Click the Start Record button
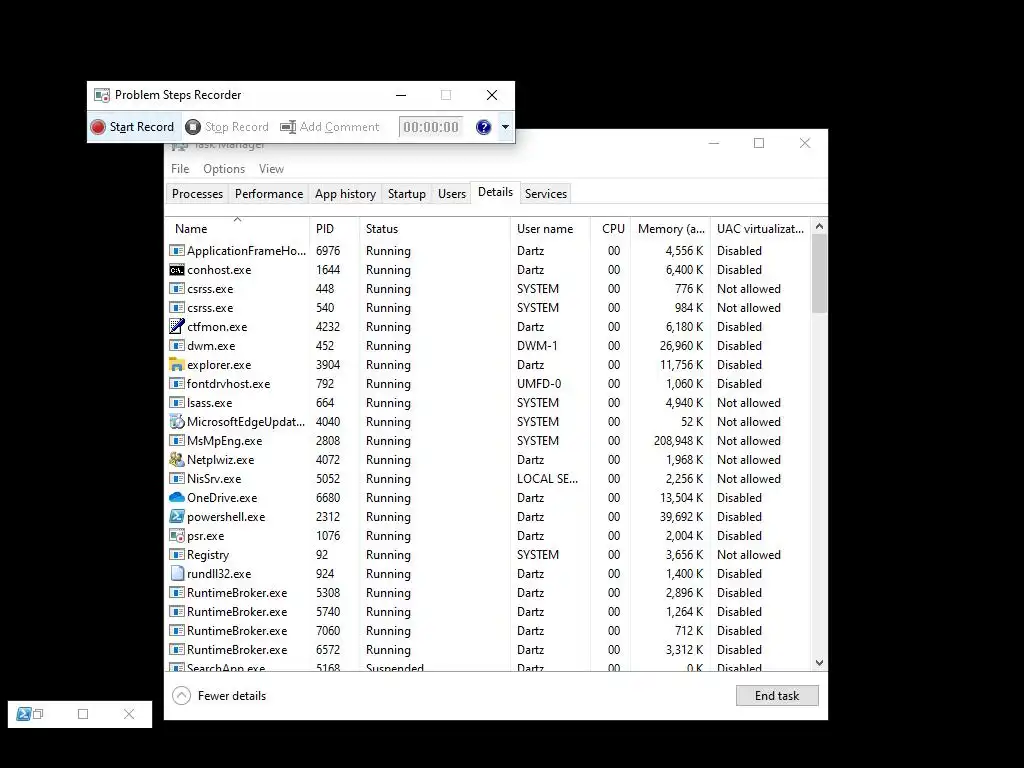The height and width of the screenshot is (768, 1024). [133, 127]
